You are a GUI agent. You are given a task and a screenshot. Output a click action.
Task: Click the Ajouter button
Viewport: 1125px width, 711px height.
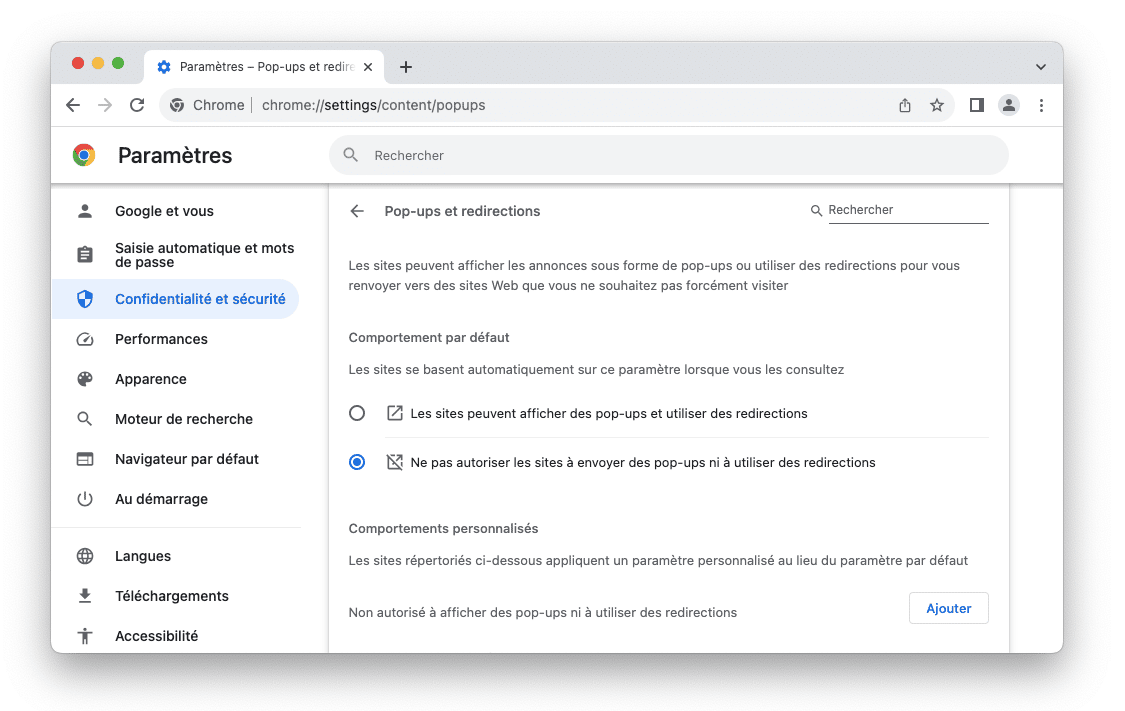pos(948,608)
